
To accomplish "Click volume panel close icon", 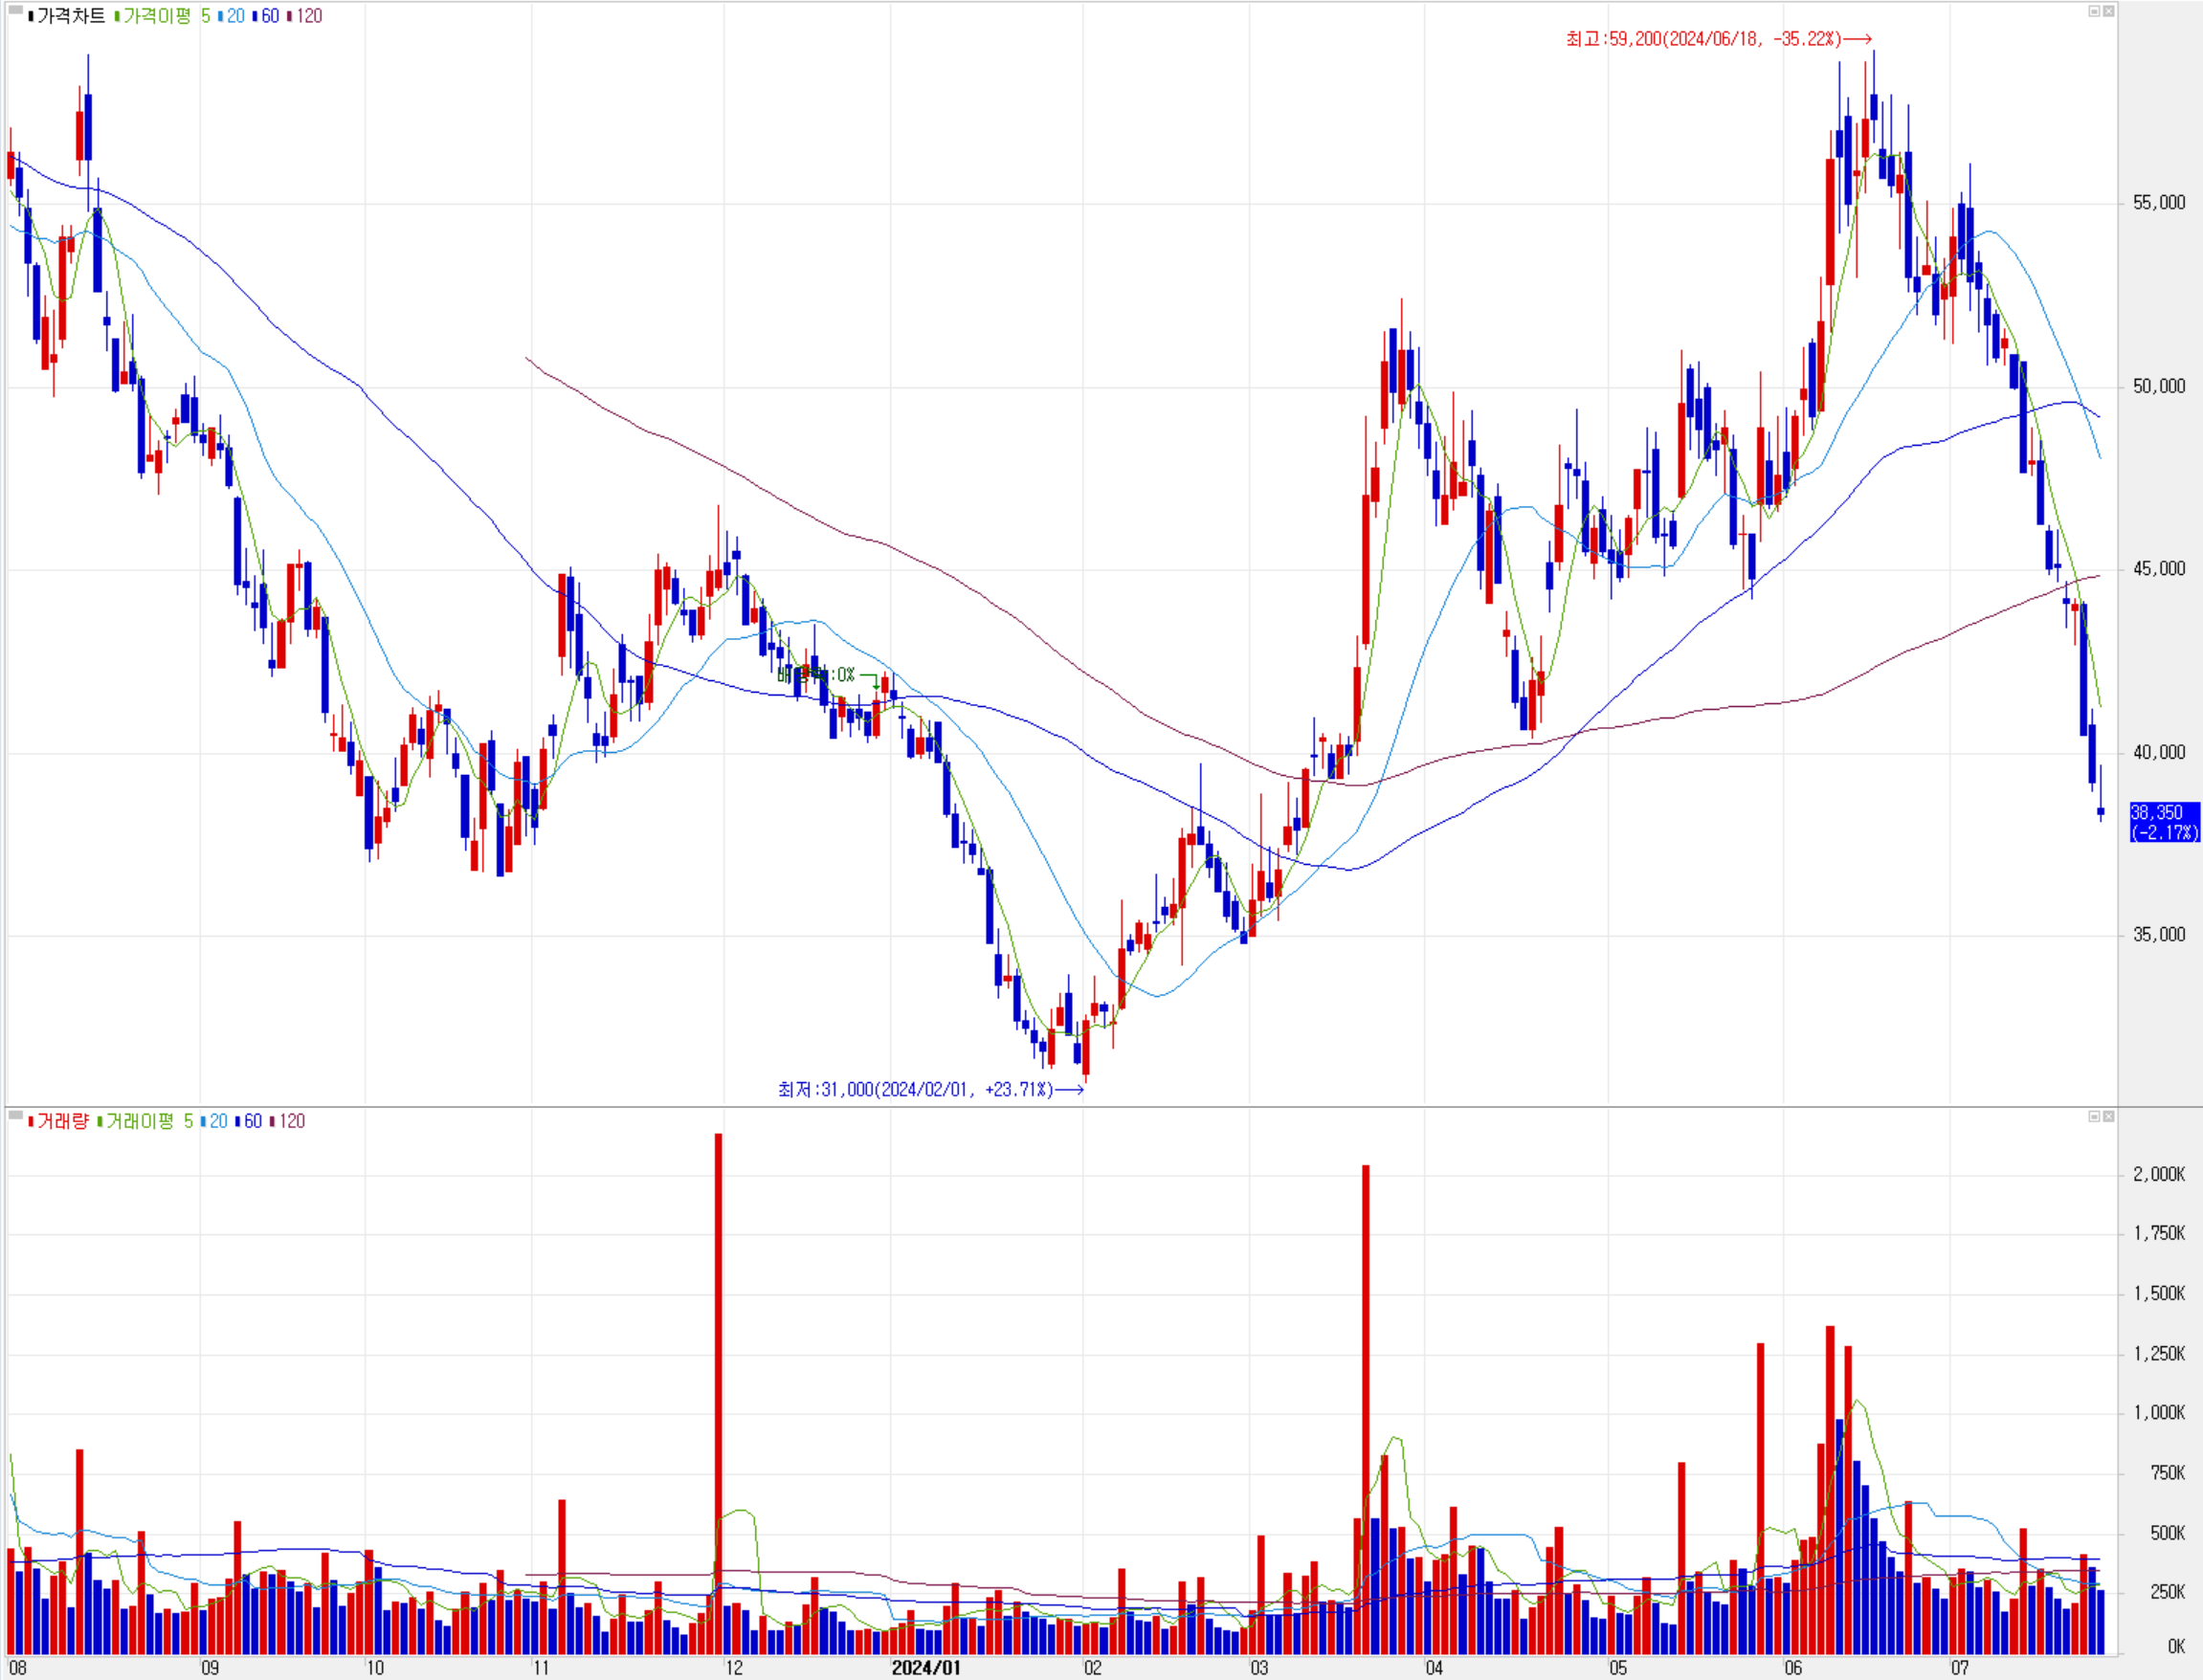I will pos(2108,1116).
